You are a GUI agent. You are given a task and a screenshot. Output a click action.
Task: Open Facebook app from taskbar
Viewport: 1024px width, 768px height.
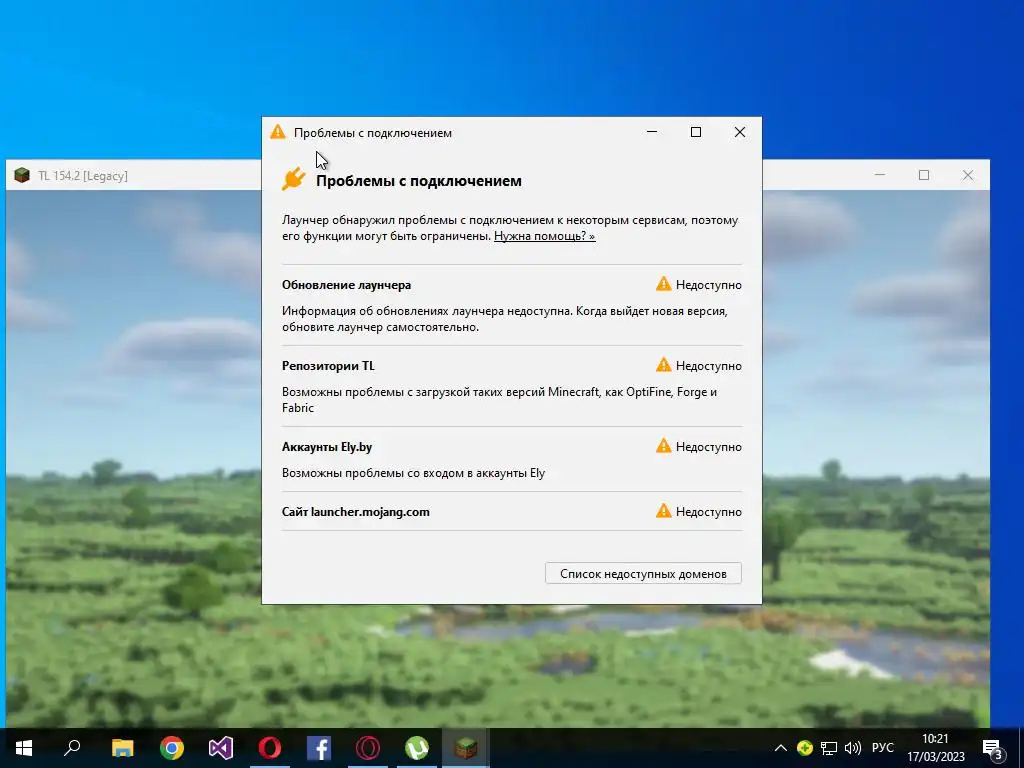point(319,748)
